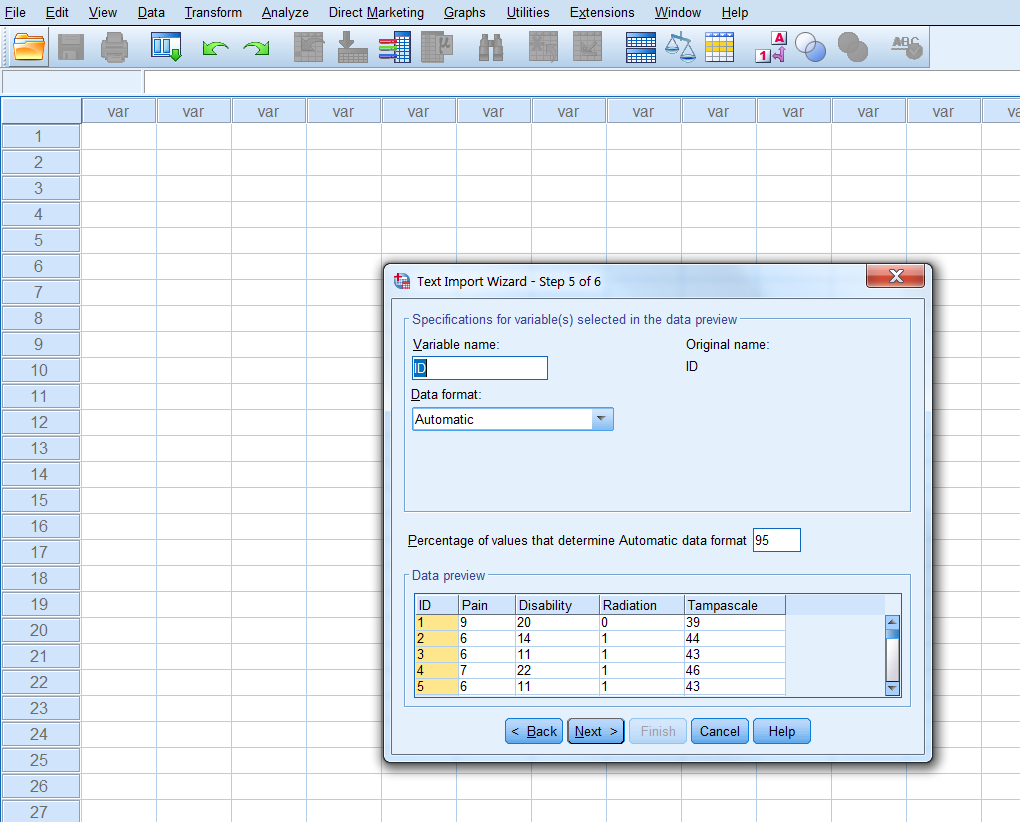The image size is (1020, 822).
Task: Click the Split File table icon
Action: [x=641, y=48]
